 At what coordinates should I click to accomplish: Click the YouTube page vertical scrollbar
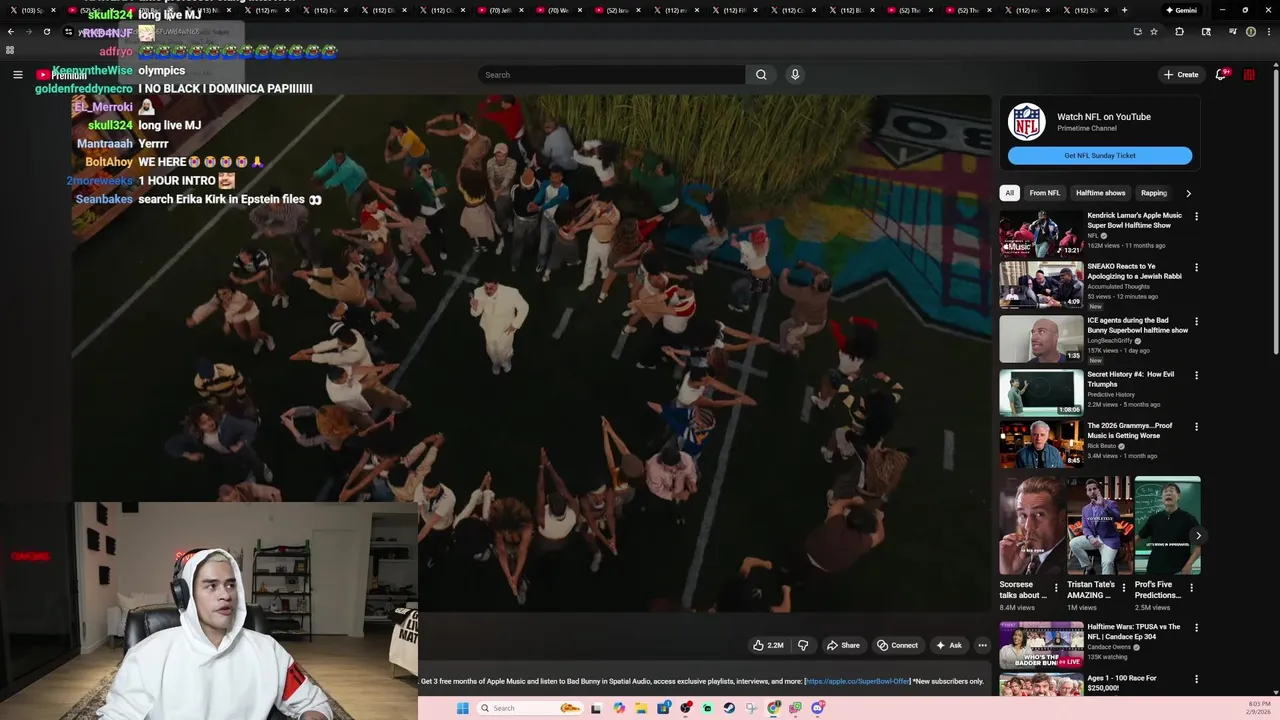[x=1275, y=210]
